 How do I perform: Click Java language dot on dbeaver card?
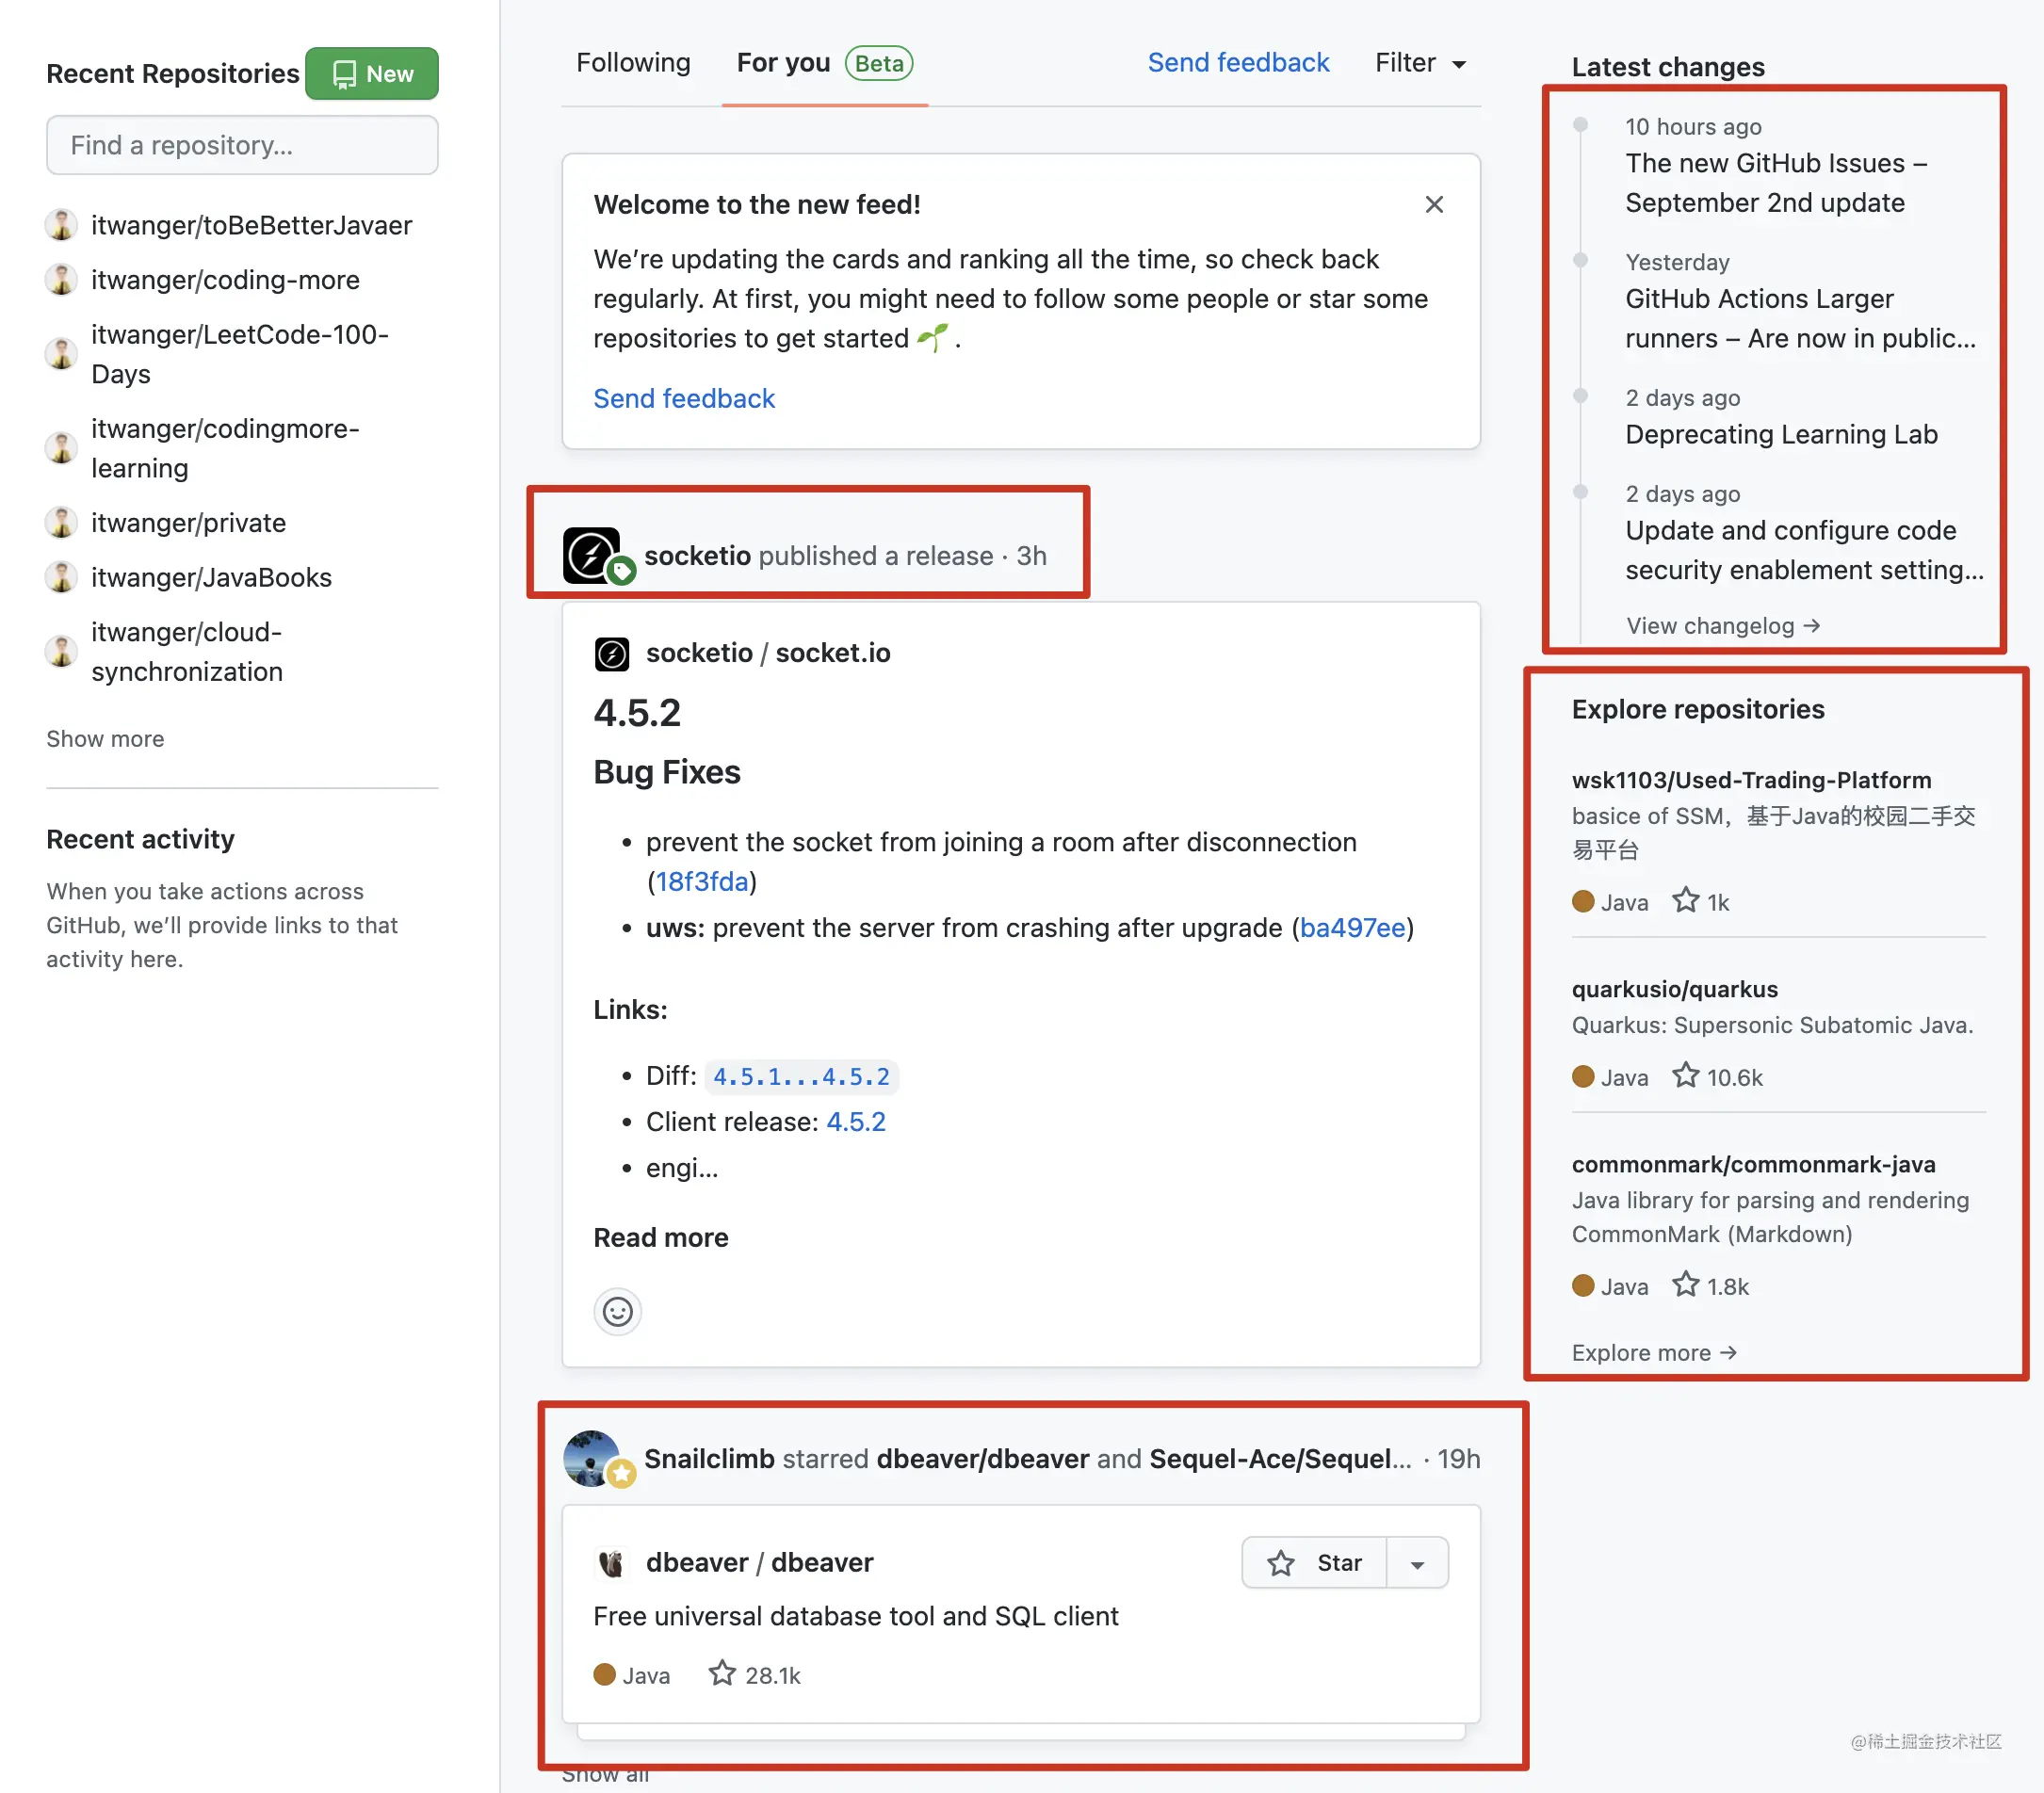(605, 1675)
